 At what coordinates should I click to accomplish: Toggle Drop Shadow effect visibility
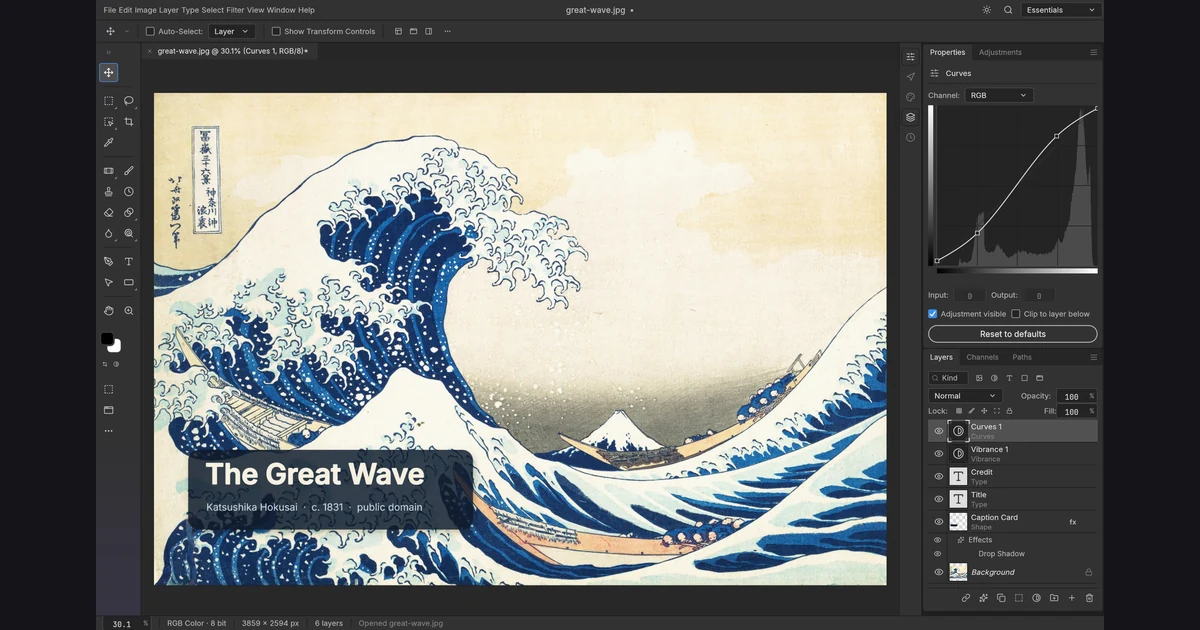point(938,554)
